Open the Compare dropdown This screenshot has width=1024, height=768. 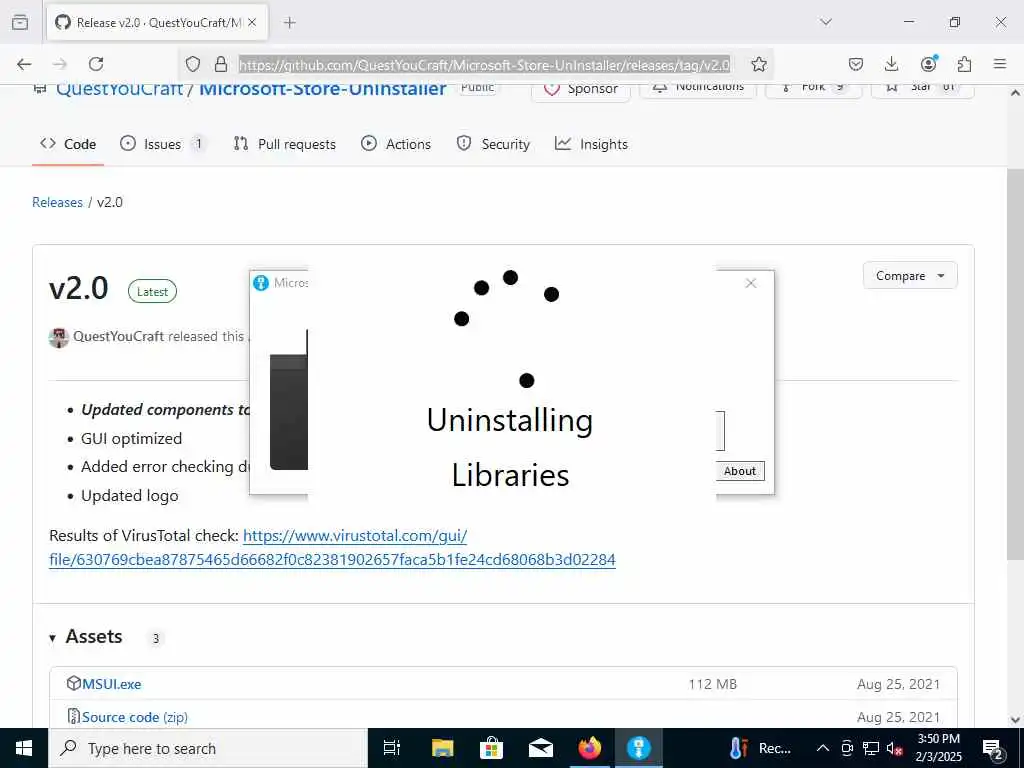pos(910,276)
